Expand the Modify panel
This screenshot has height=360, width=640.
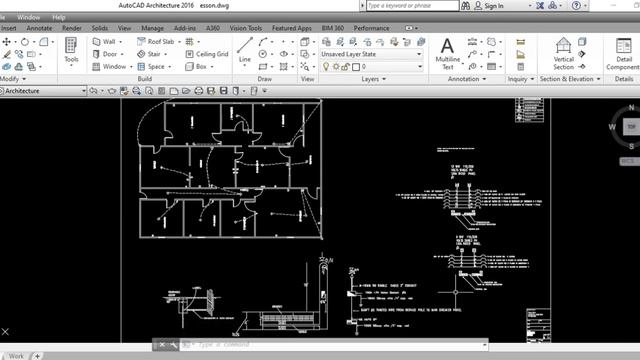click(x=13, y=78)
